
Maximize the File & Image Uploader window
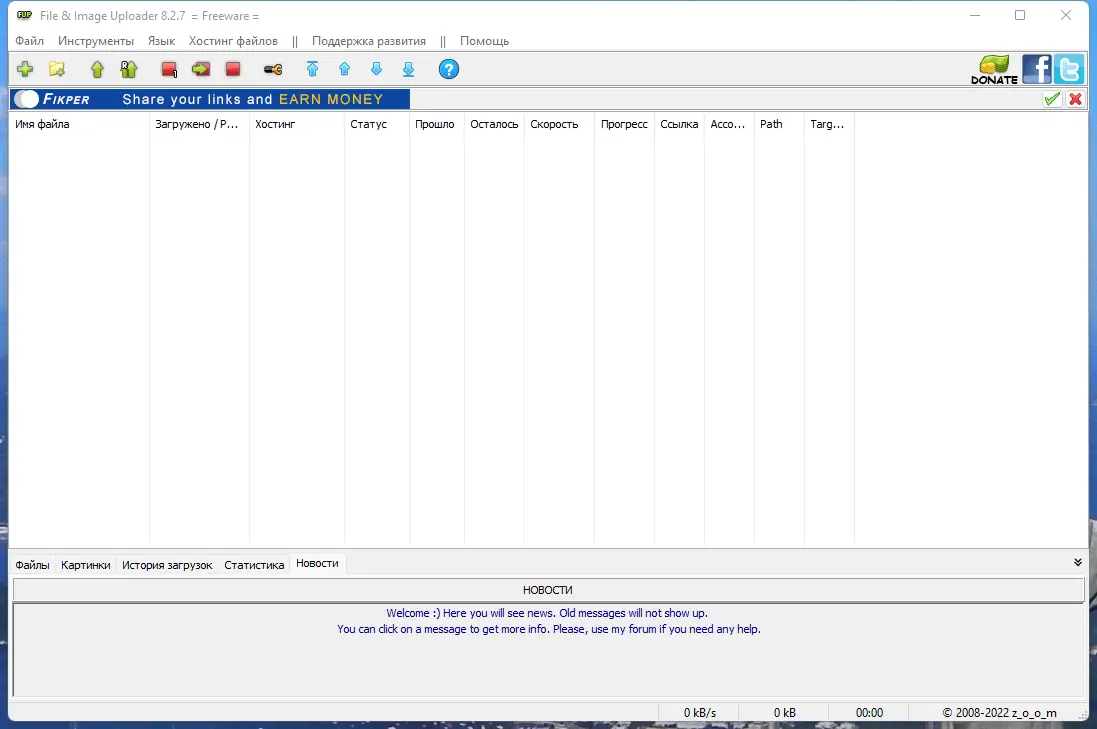point(1020,15)
